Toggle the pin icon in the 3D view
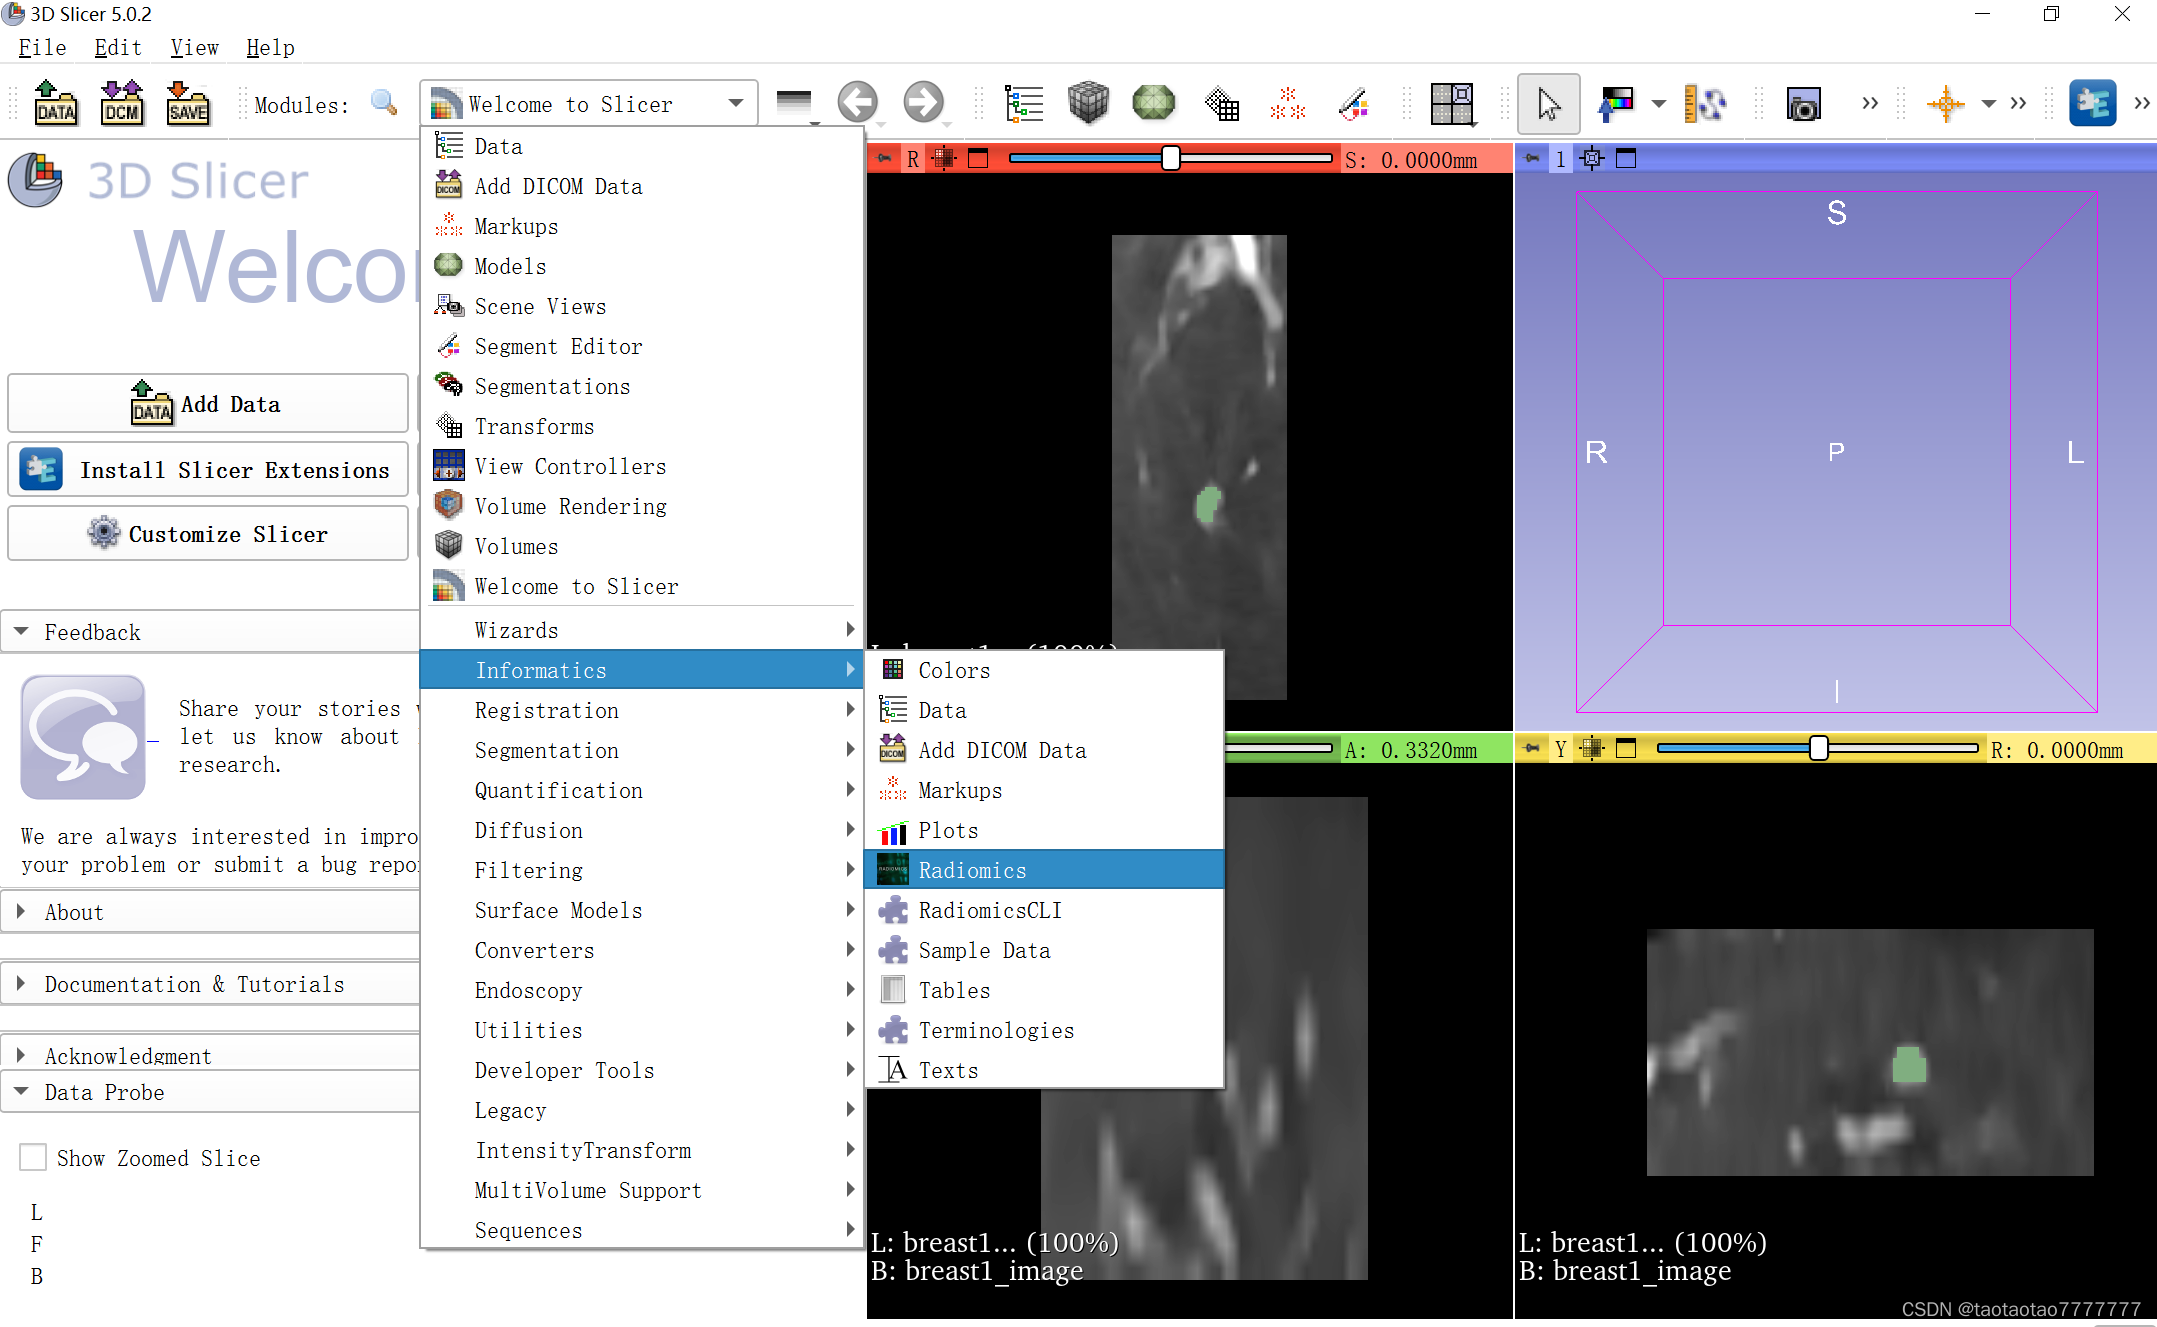 1532,159
